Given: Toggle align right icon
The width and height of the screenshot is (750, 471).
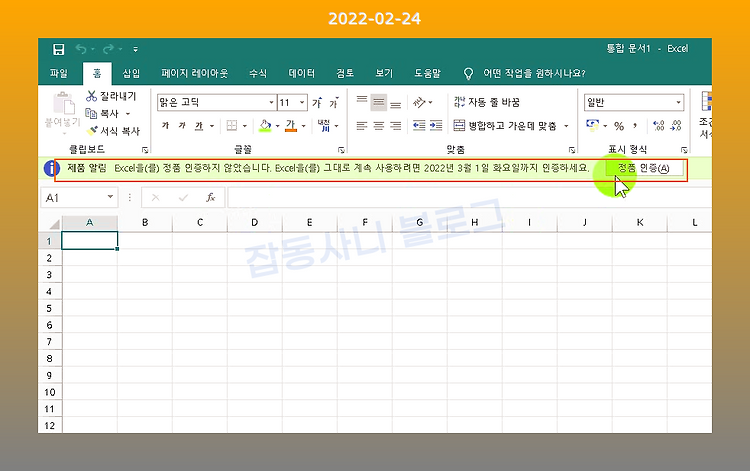Looking at the screenshot, I should pos(396,126).
